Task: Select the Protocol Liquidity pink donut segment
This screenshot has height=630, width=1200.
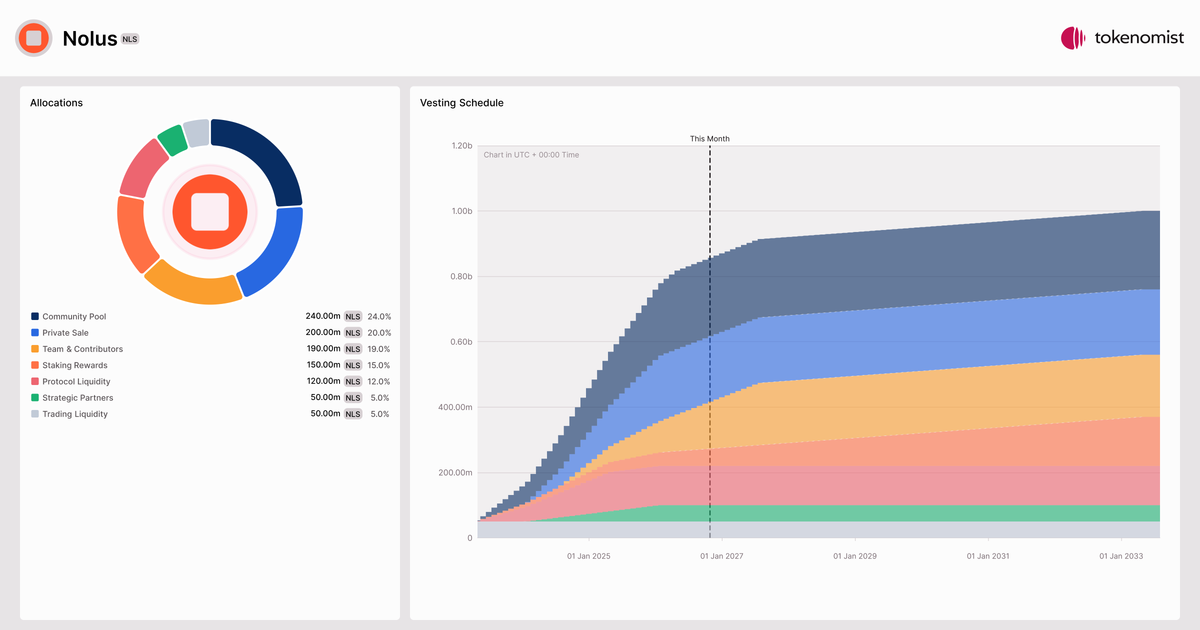Action: (143, 169)
